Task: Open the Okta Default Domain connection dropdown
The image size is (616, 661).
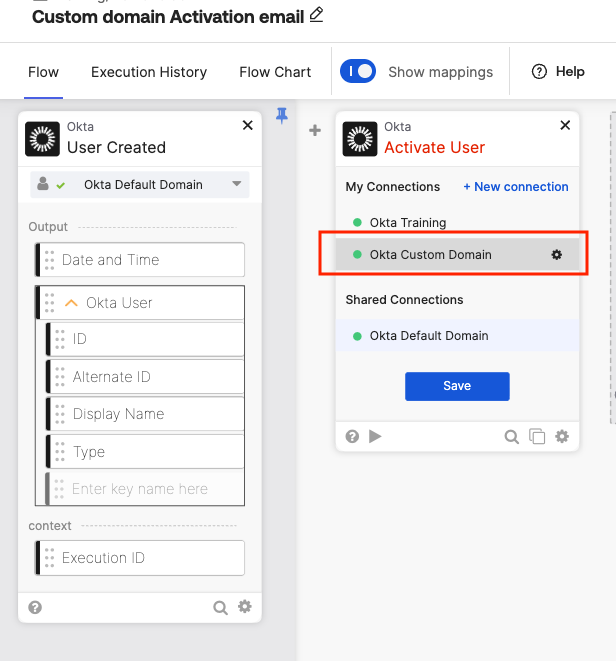Action: point(140,185)
